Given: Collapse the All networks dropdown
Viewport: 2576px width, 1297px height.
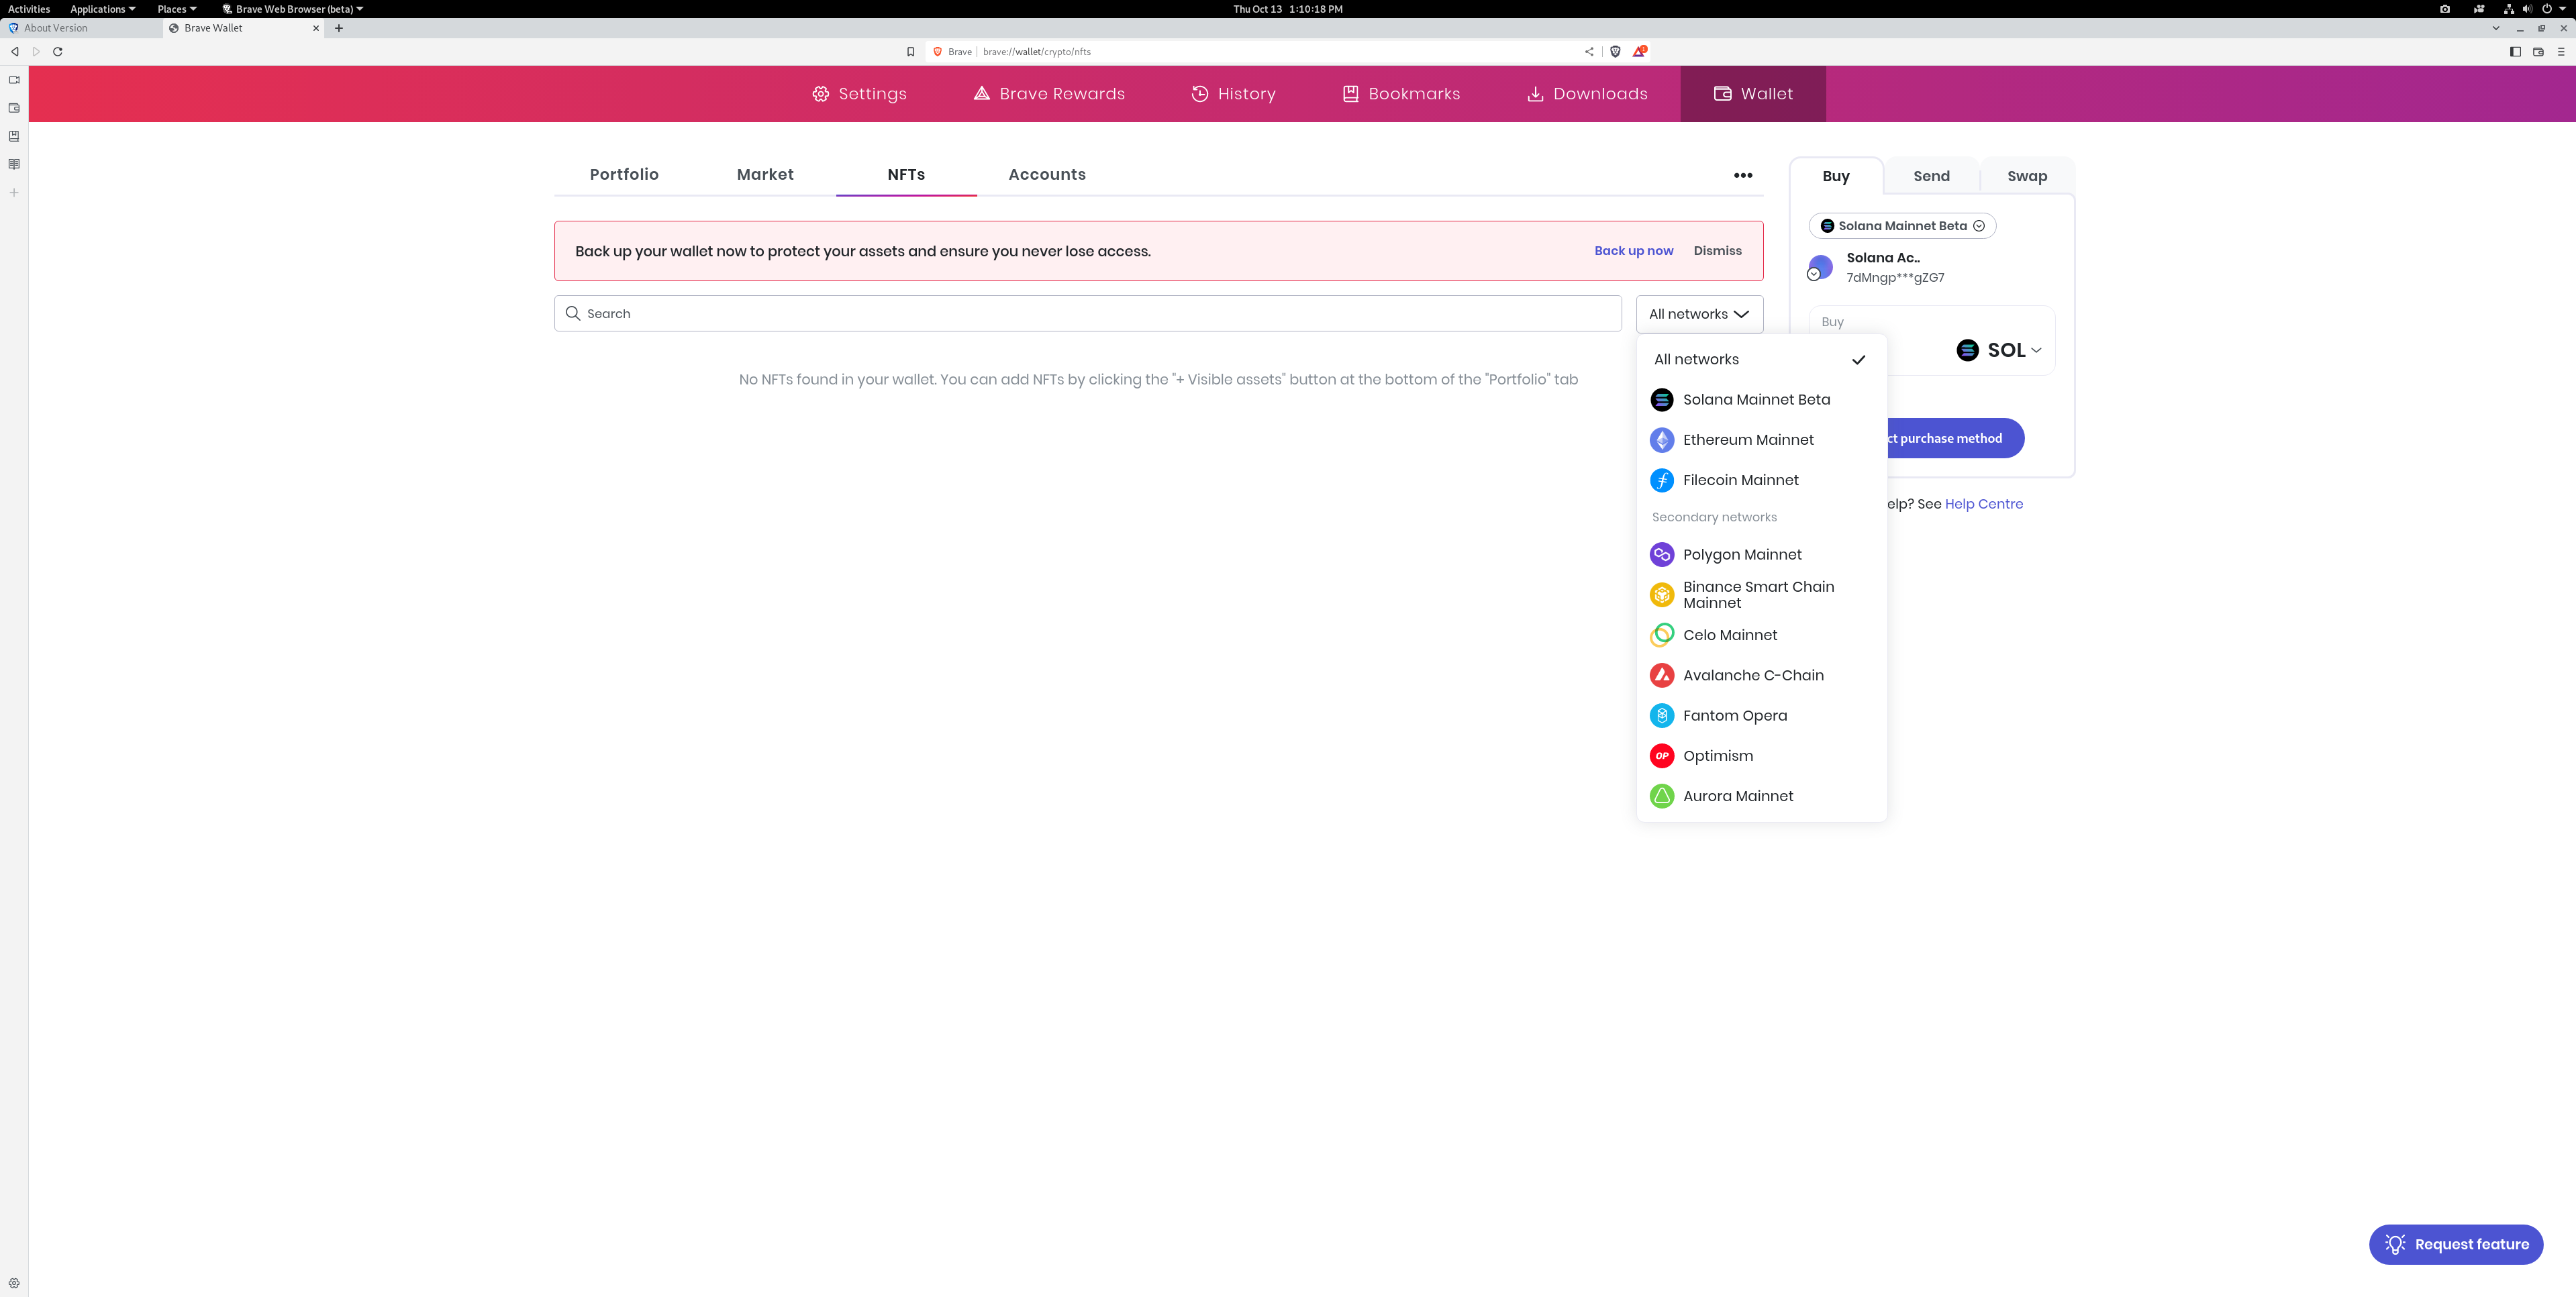Looking at the screenshot, I should [1698, 313].
